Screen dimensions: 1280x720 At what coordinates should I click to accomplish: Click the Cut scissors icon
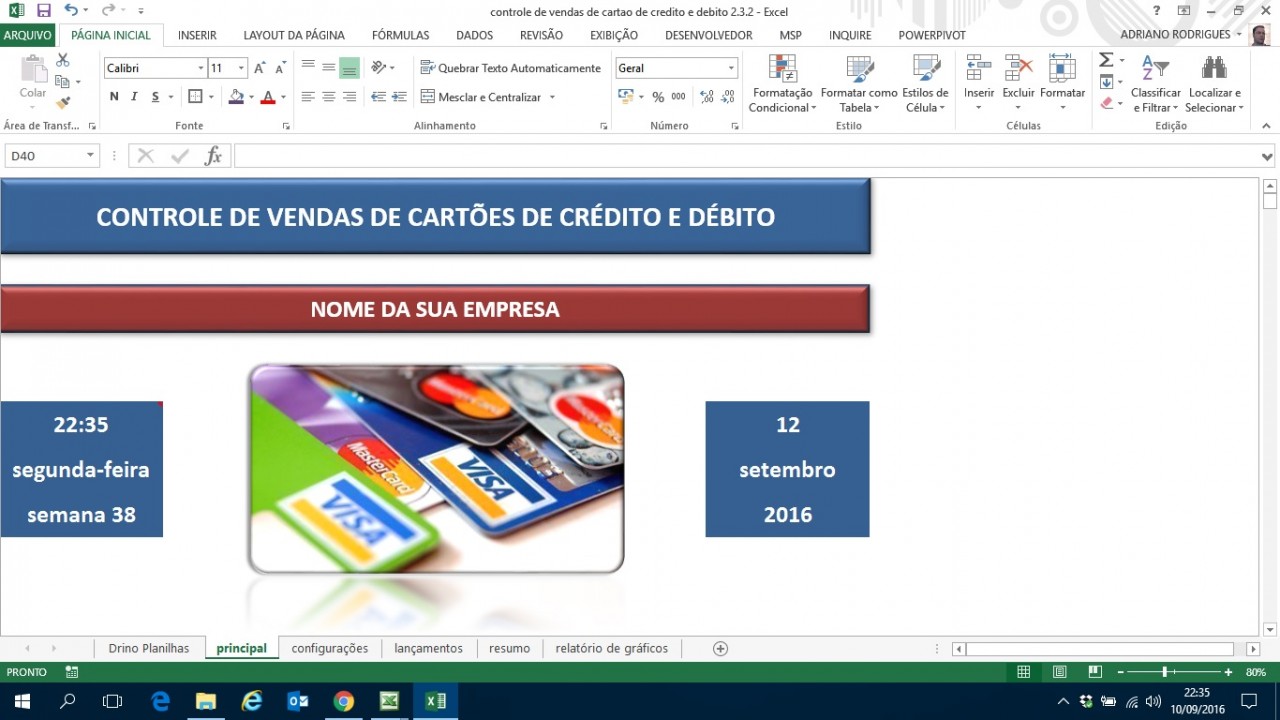pos(63,61)
